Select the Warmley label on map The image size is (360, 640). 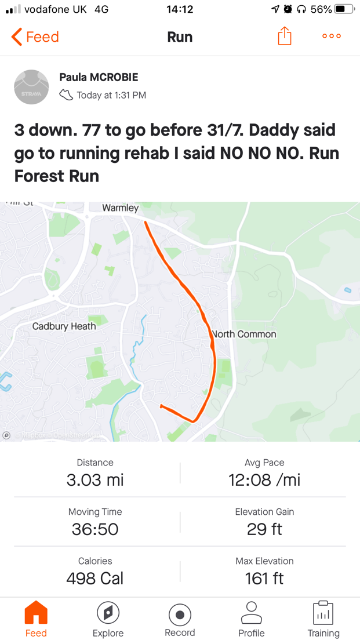coord(120,208)
